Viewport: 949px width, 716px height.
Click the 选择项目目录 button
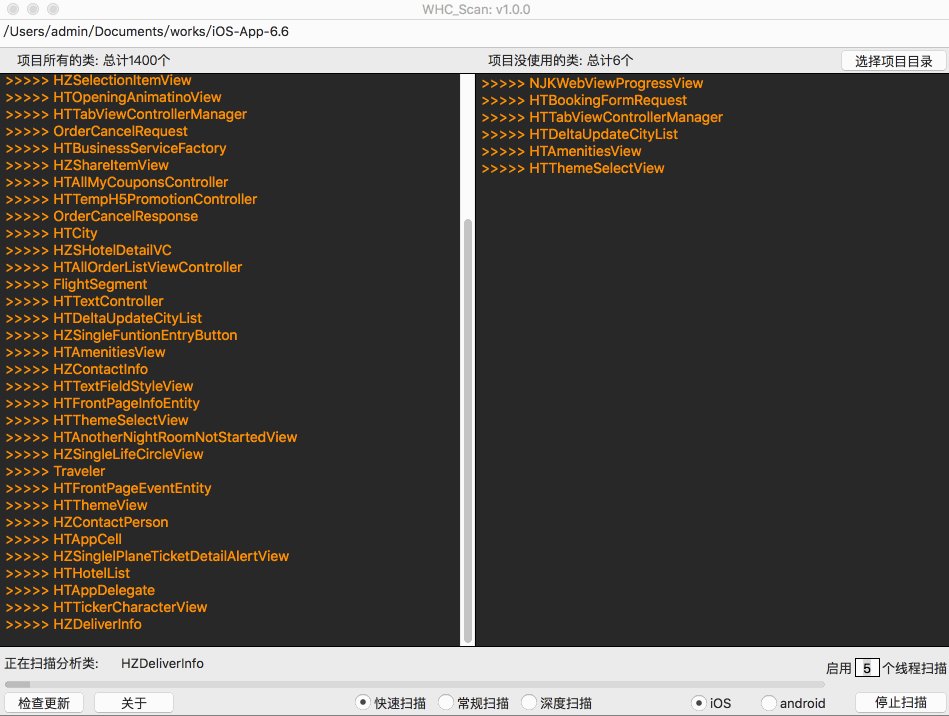pos(893,61)
